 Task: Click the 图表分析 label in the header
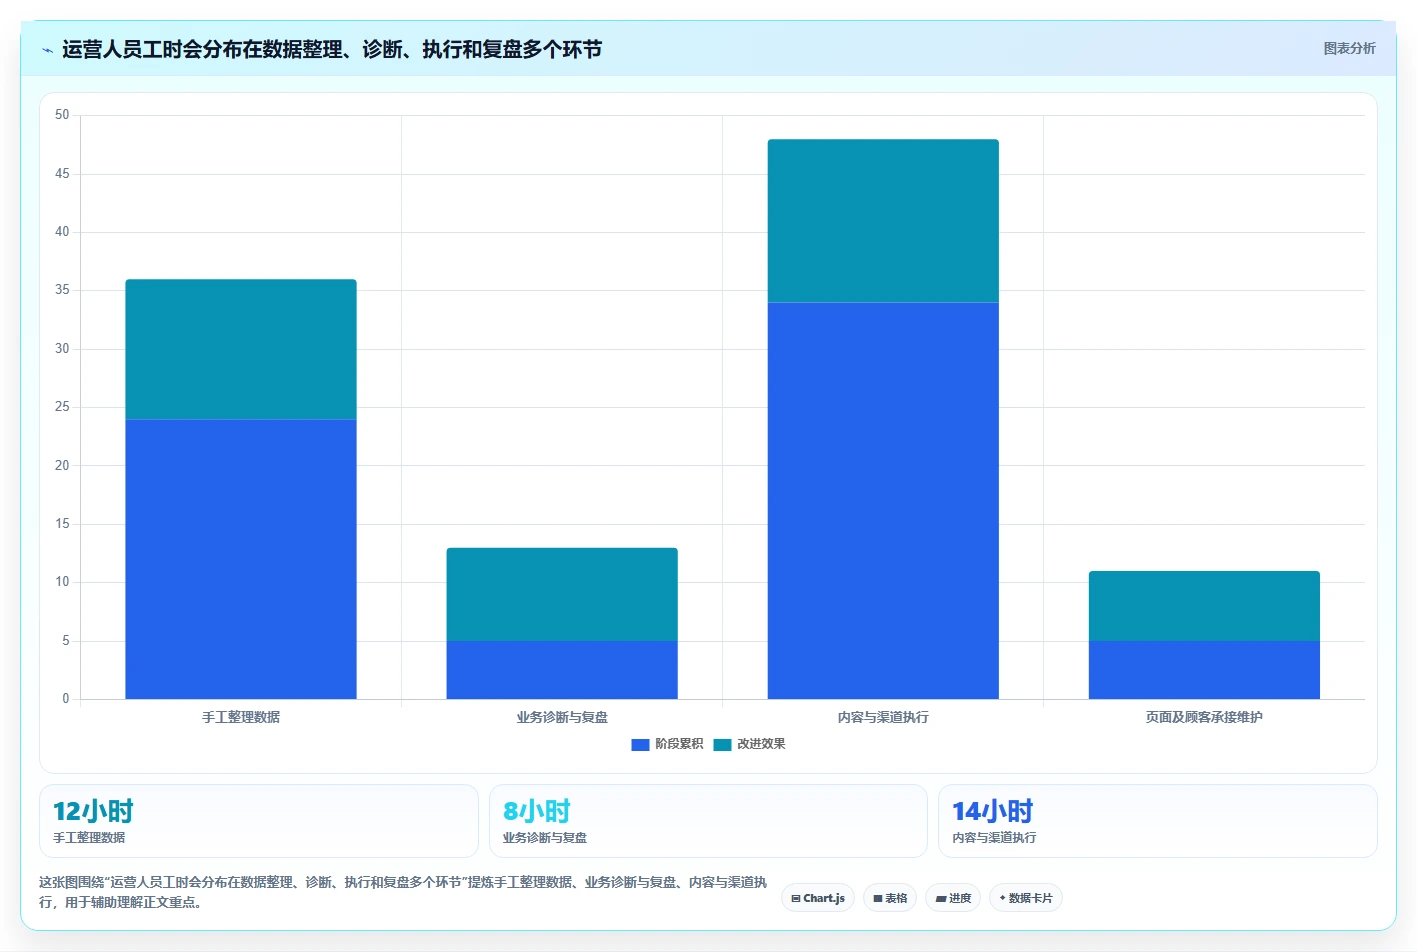[1349, 48]
